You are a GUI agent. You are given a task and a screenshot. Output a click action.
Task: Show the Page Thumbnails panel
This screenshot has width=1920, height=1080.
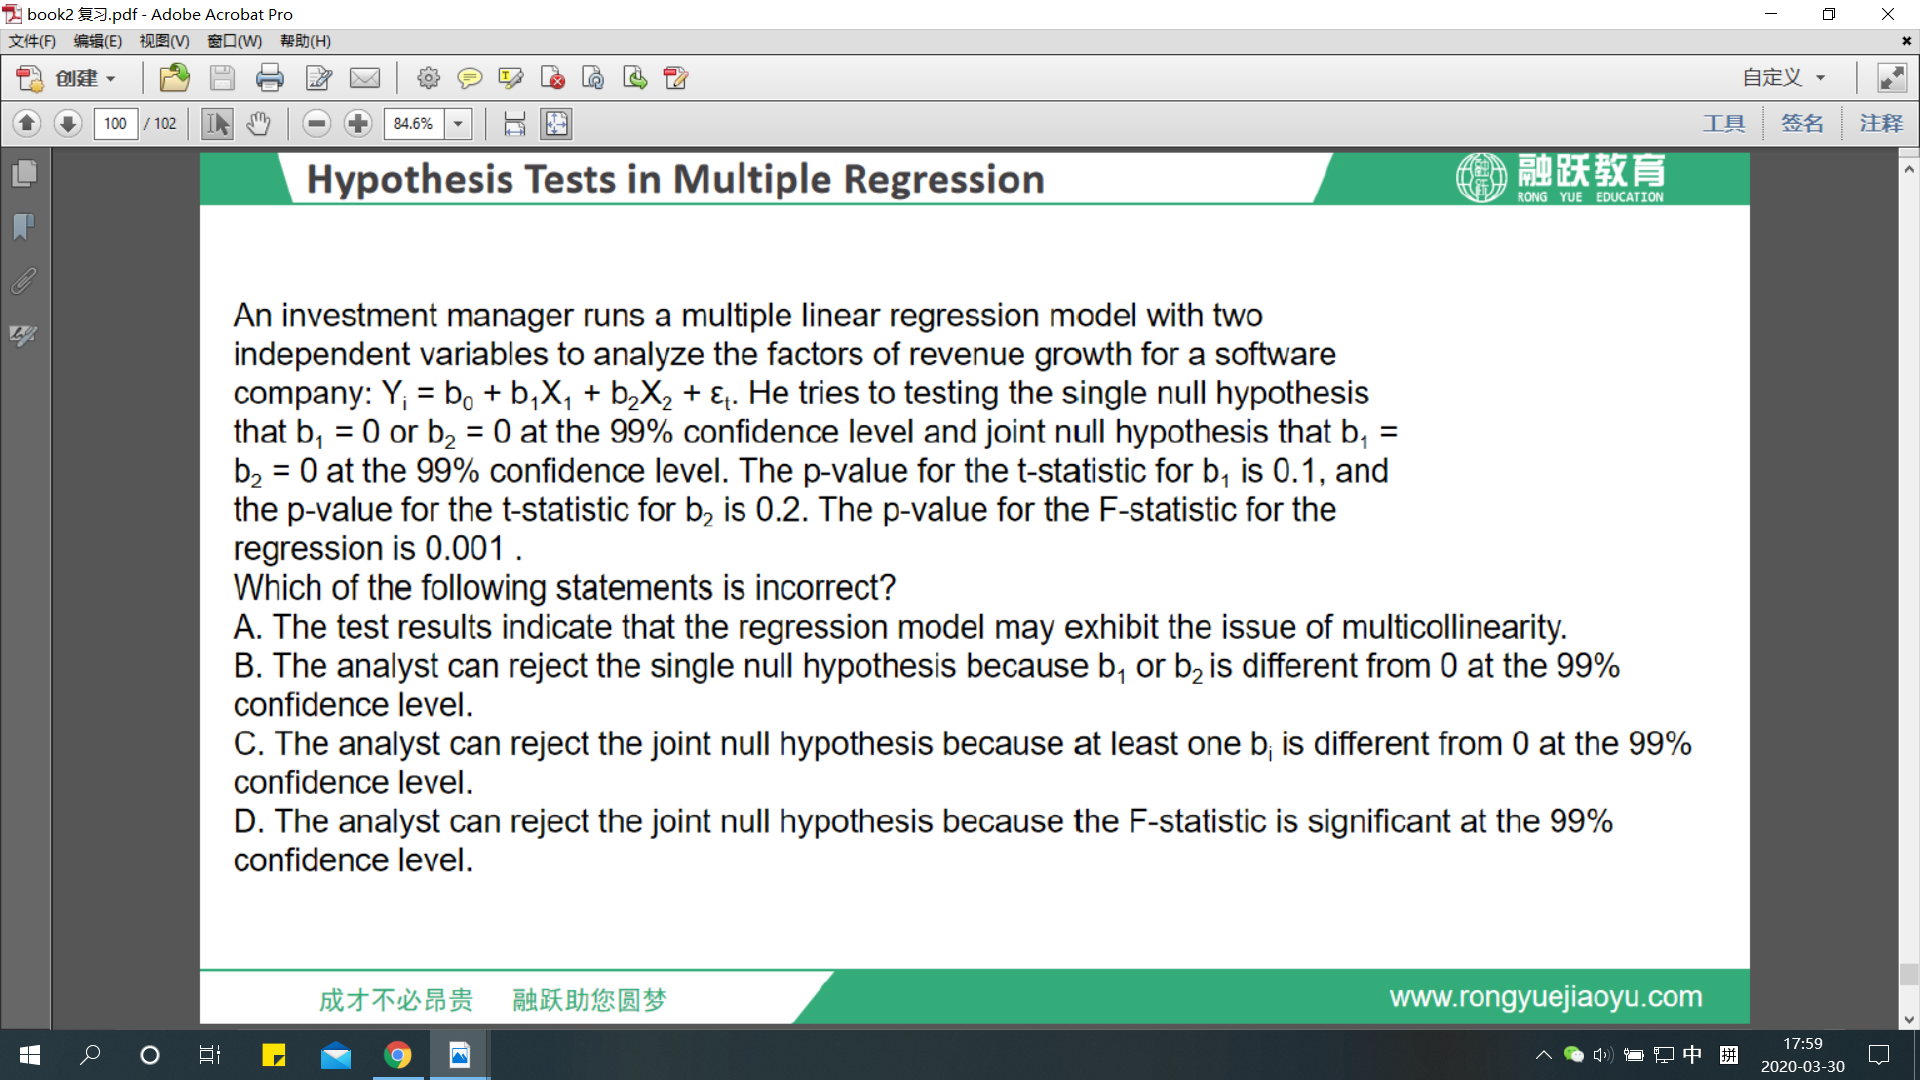pos(24,174)
